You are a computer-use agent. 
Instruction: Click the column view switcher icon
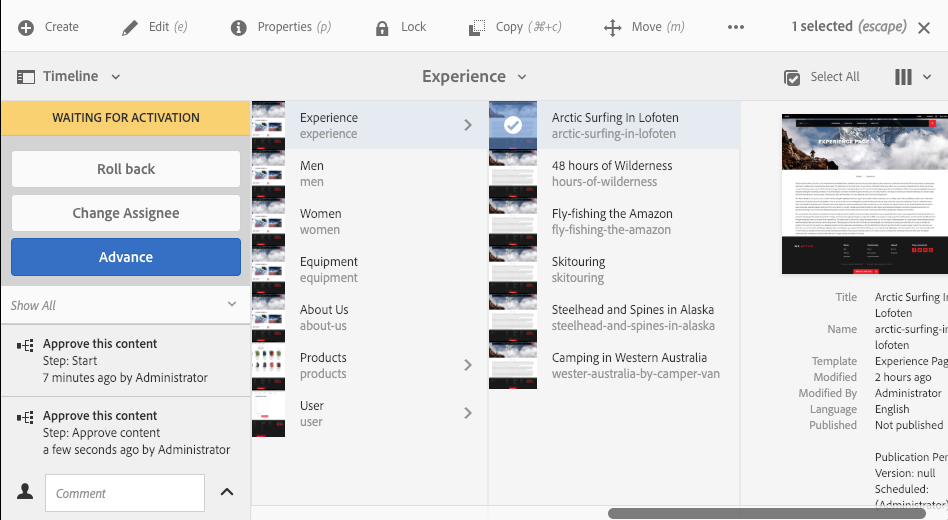(903, 77)
